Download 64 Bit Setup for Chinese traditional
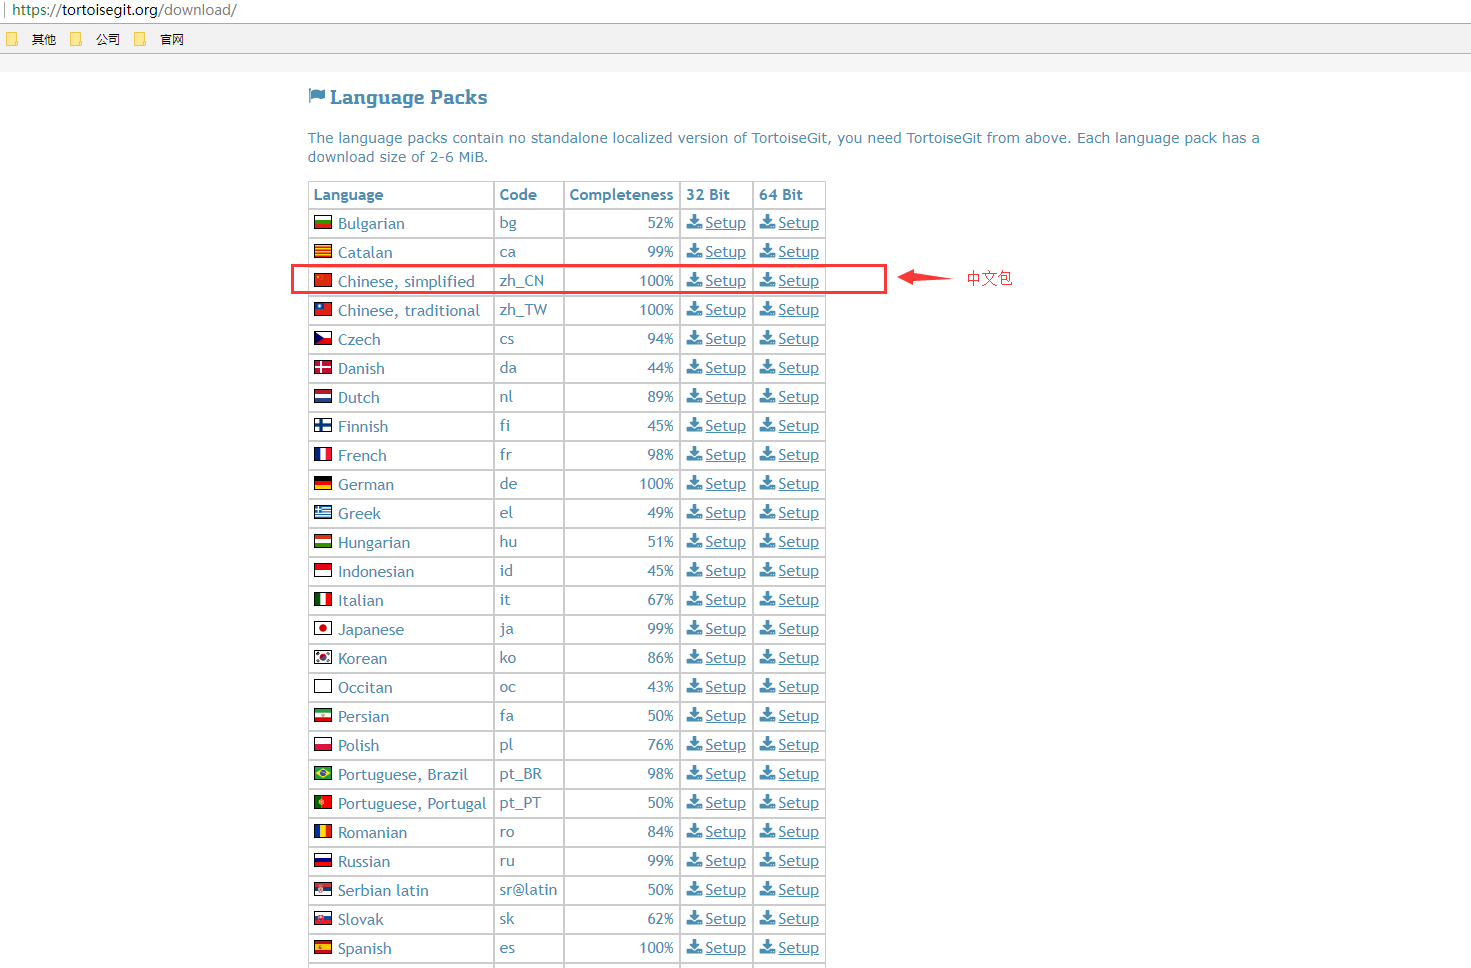Viewport: 1471px width, 968px height. 789,310
